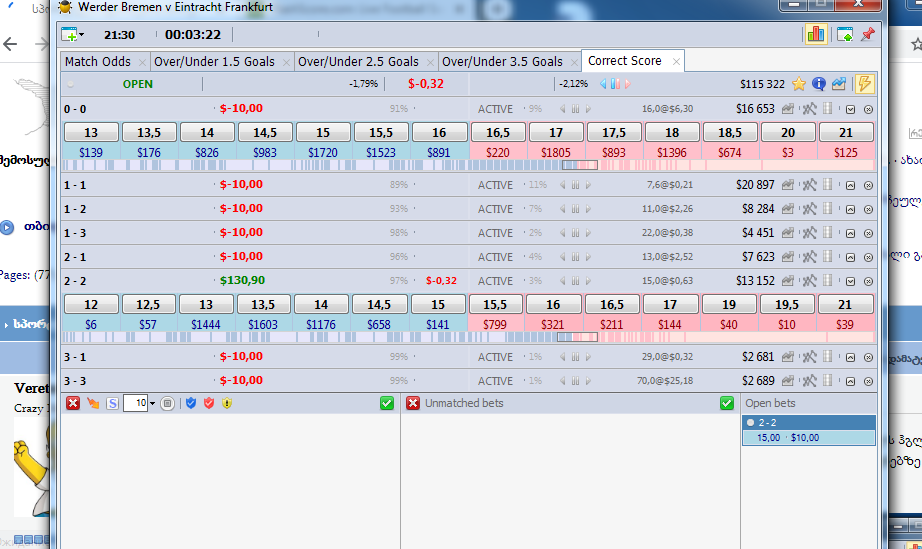
Task: Open the graph icon in the 0 - 0 row
Action: tap(787, 109)
